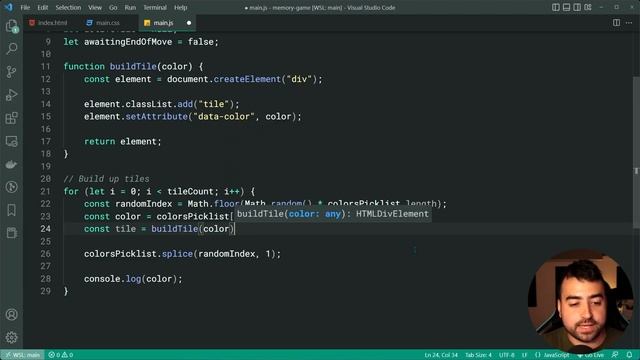Open the Accounts menu icon
The height and width of the screenshot is (360, 640).
click(x=11, y=314)
